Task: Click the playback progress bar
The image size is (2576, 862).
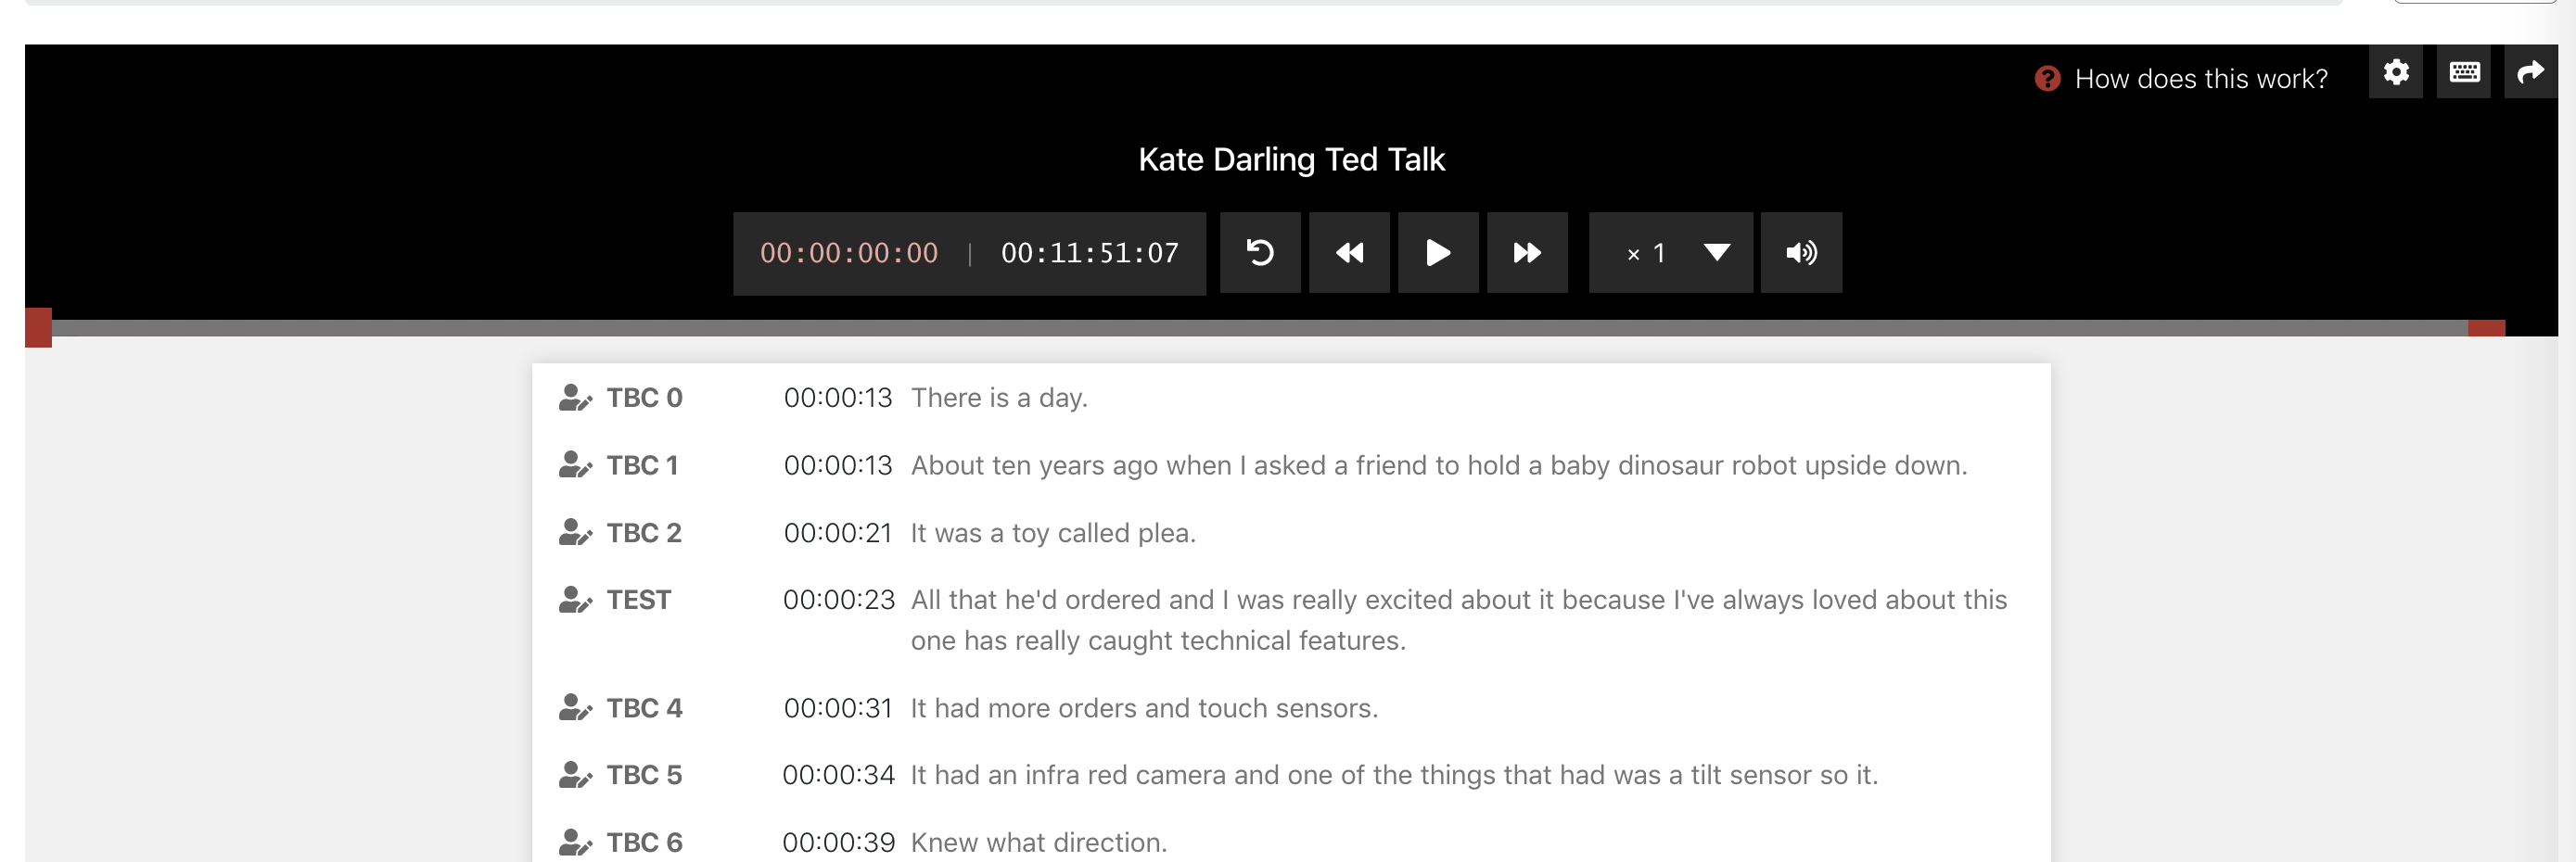Action: pyautogui.click(x=1288, y=325)
